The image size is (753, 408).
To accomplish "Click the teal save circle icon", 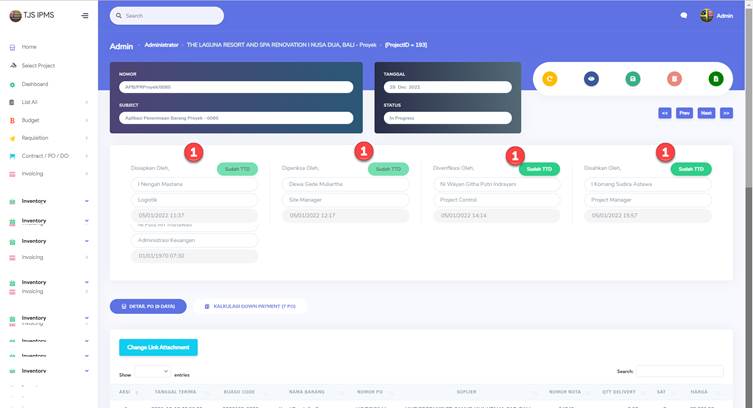I will [632, 79].
